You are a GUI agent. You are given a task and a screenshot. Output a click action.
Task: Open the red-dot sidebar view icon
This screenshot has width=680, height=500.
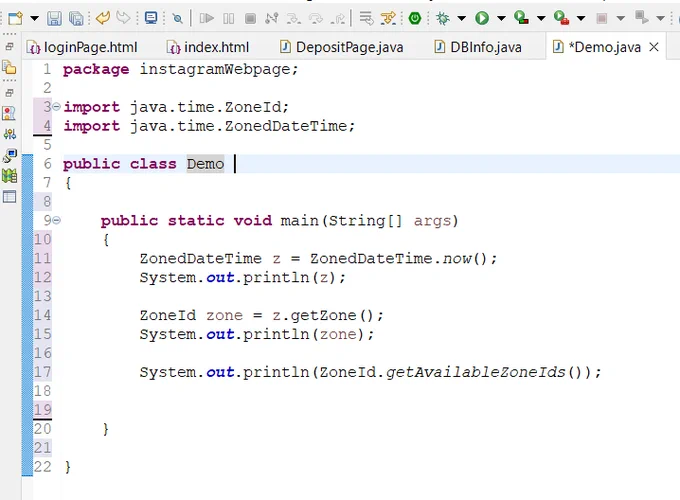click(x=10, y=113)
